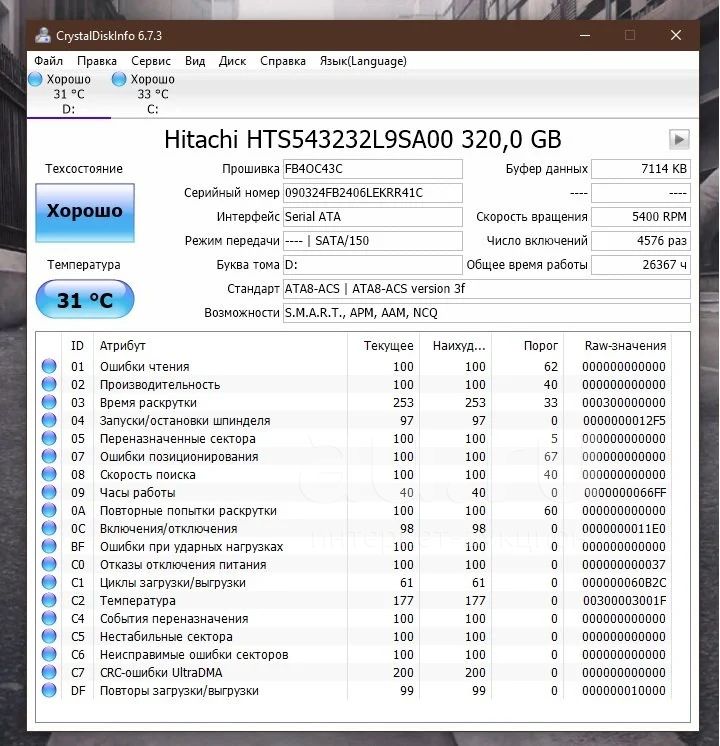The width and height of the screenshot is (720, 746).
Task: Select the Часы работы attribute text
Action: click(x=137, y=493)
